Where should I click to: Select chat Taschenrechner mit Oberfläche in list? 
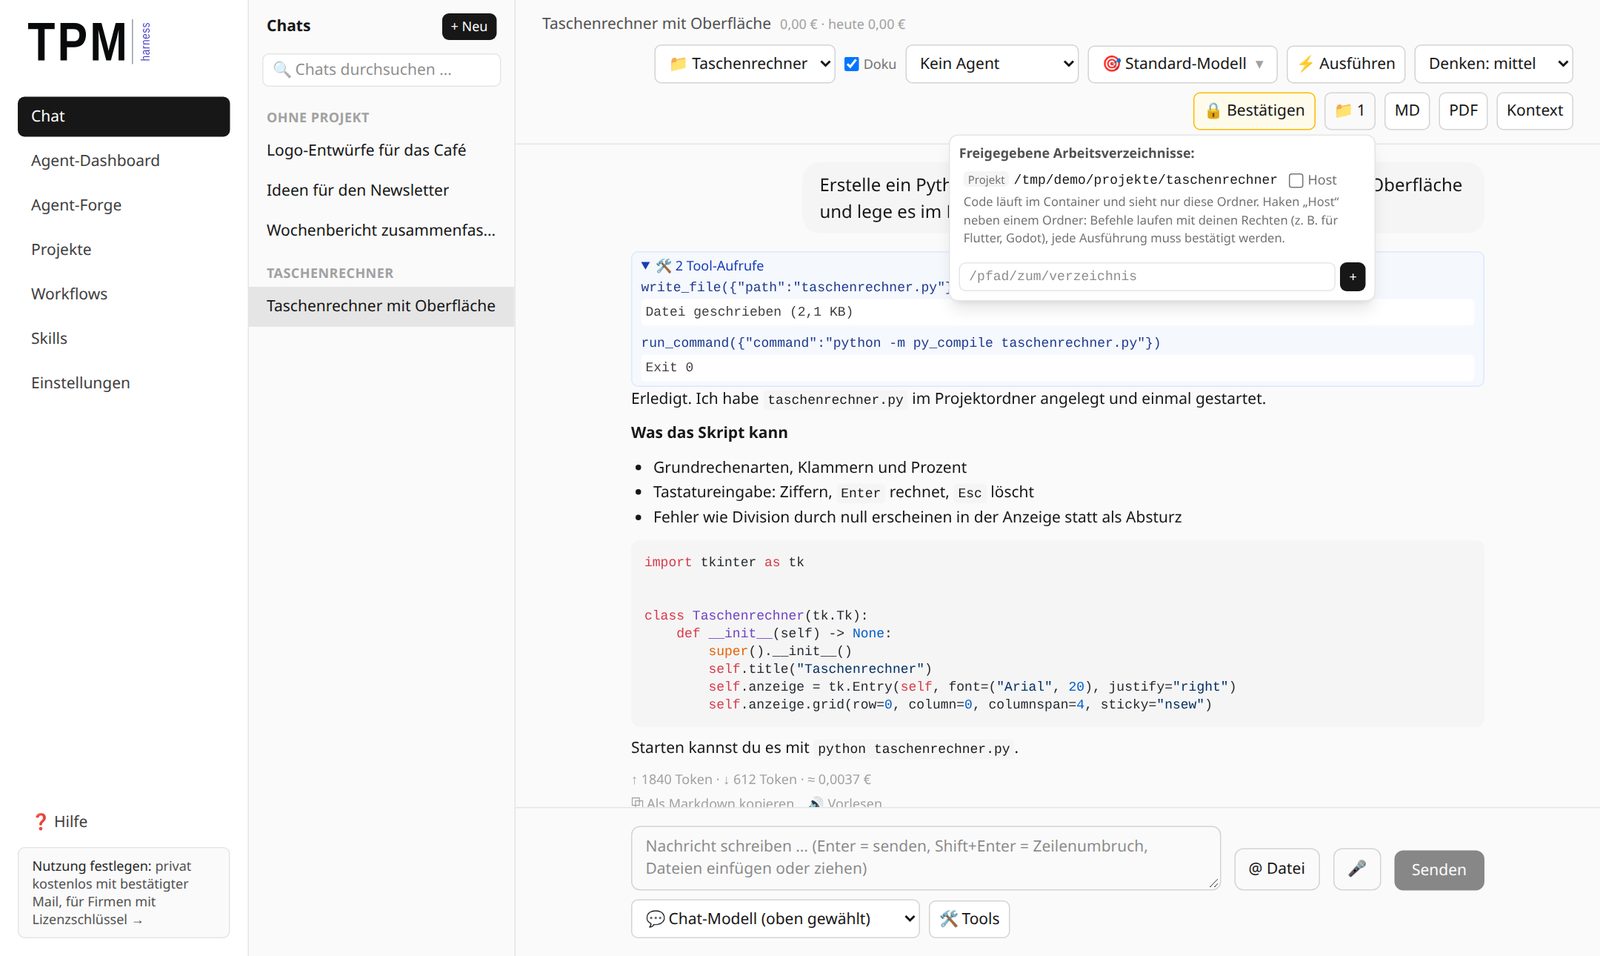(x=381, y=306)
